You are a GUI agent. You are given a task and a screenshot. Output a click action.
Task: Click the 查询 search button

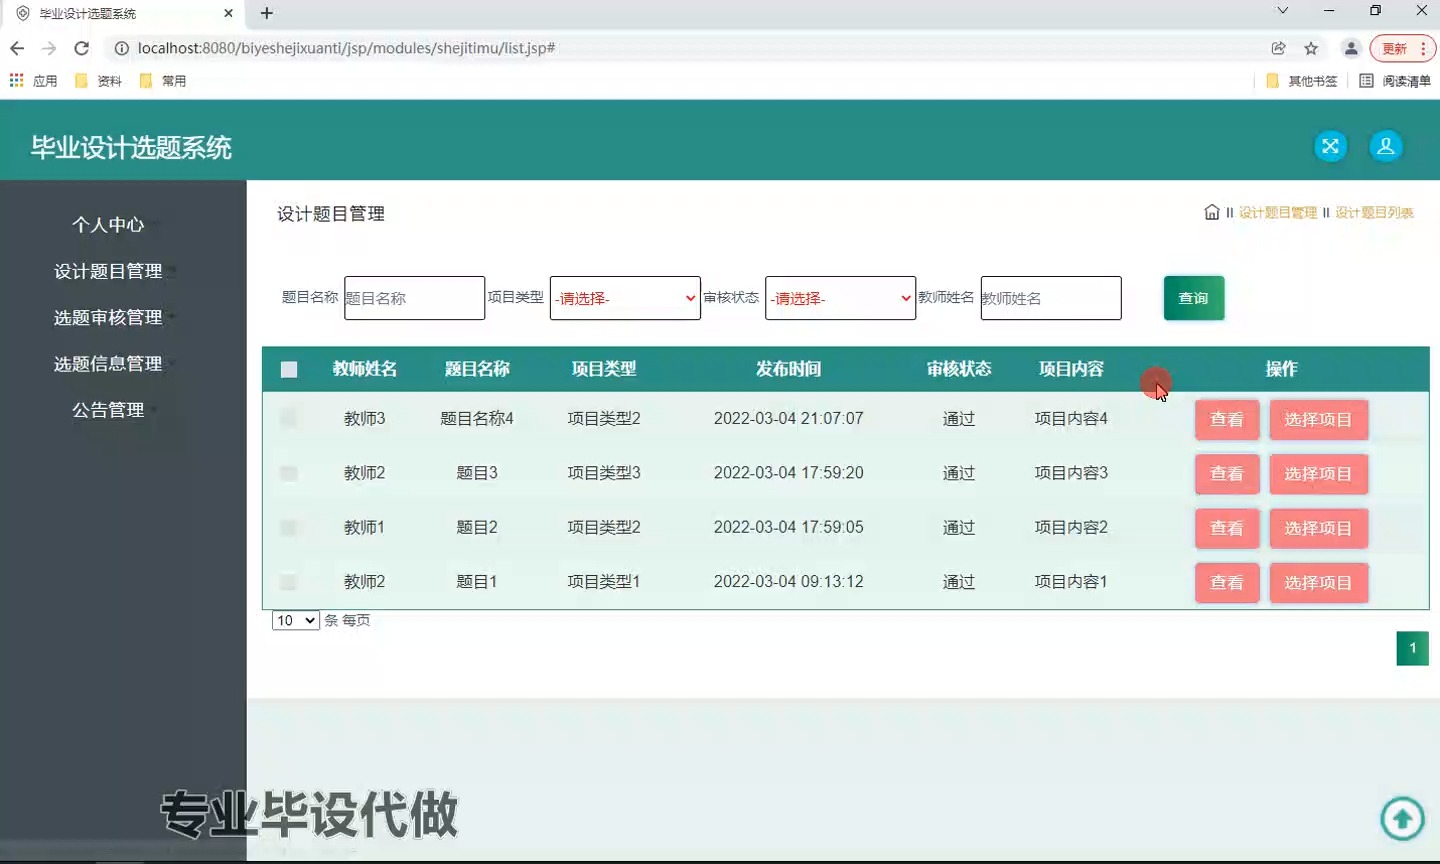tap(1194, 298)
